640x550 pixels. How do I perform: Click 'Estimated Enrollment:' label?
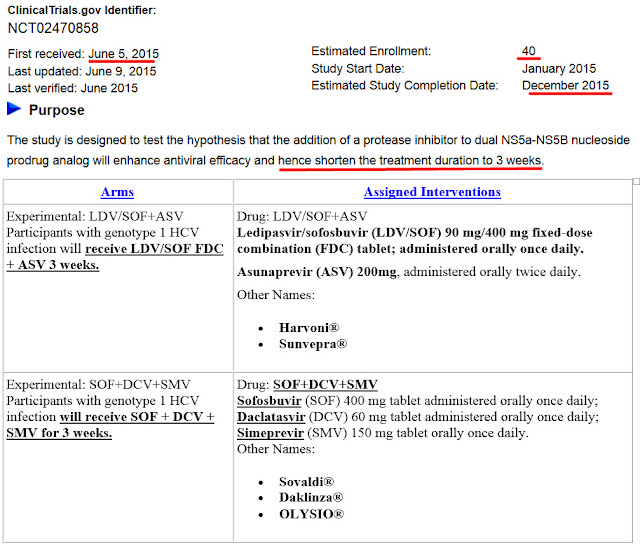coord(371,51)
